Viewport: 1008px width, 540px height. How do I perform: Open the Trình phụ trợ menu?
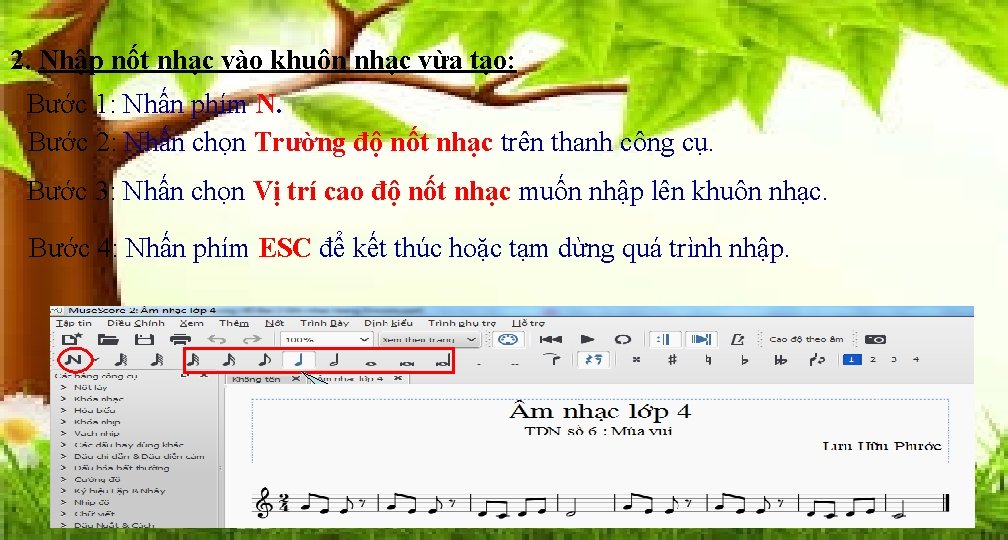coord(462,323)
